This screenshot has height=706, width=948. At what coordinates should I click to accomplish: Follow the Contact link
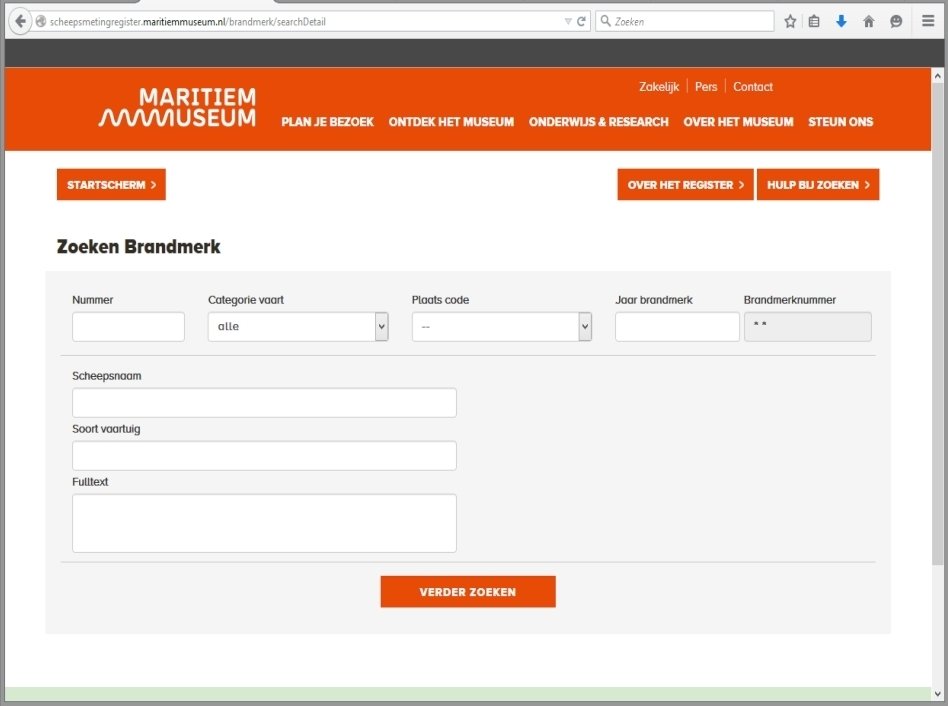[x=753, y=86]
